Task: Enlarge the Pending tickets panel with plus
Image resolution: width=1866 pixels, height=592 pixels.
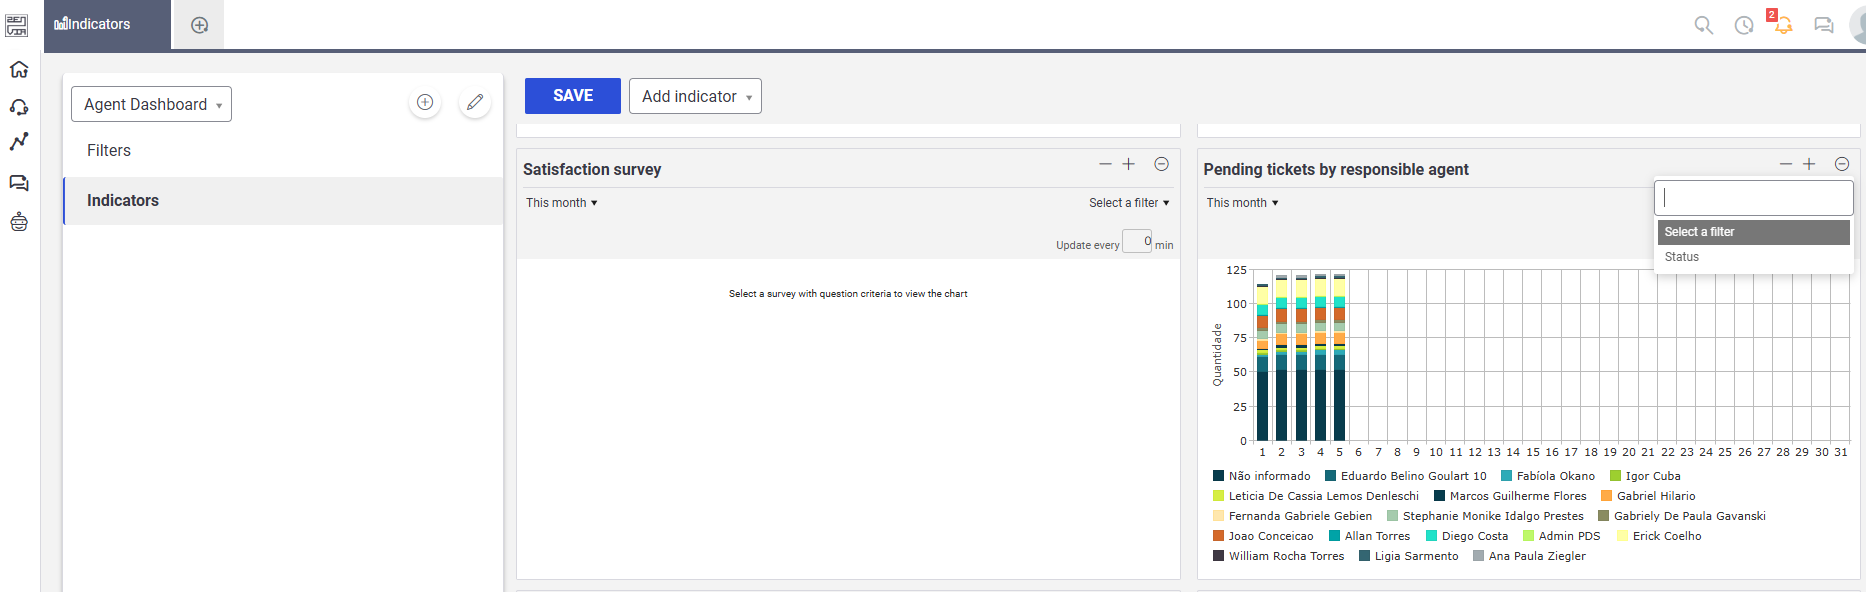Action: [x=1809, y=164]
